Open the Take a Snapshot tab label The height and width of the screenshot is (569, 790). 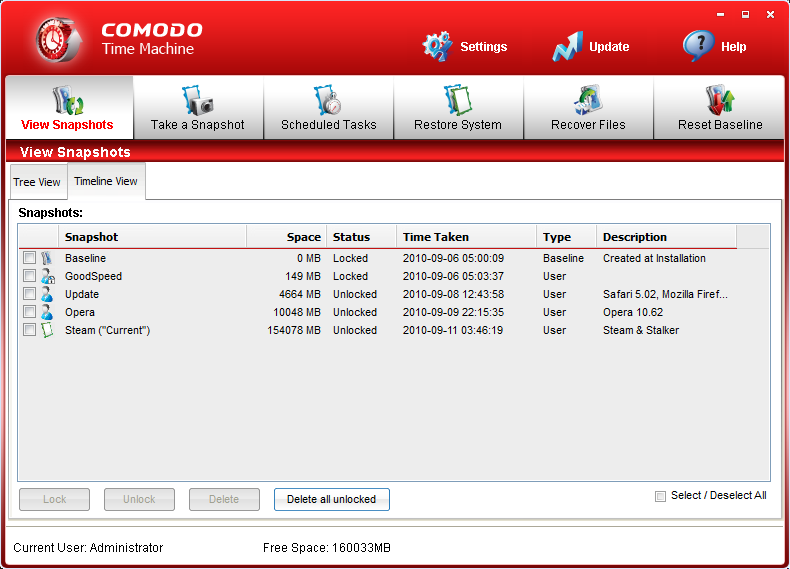198,124
